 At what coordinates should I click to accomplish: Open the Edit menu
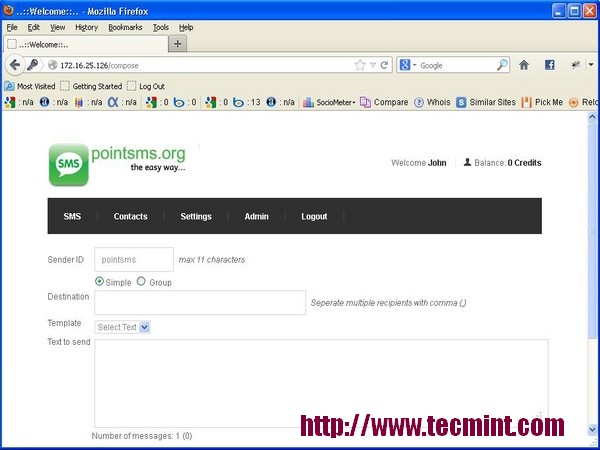pos(34,28)
